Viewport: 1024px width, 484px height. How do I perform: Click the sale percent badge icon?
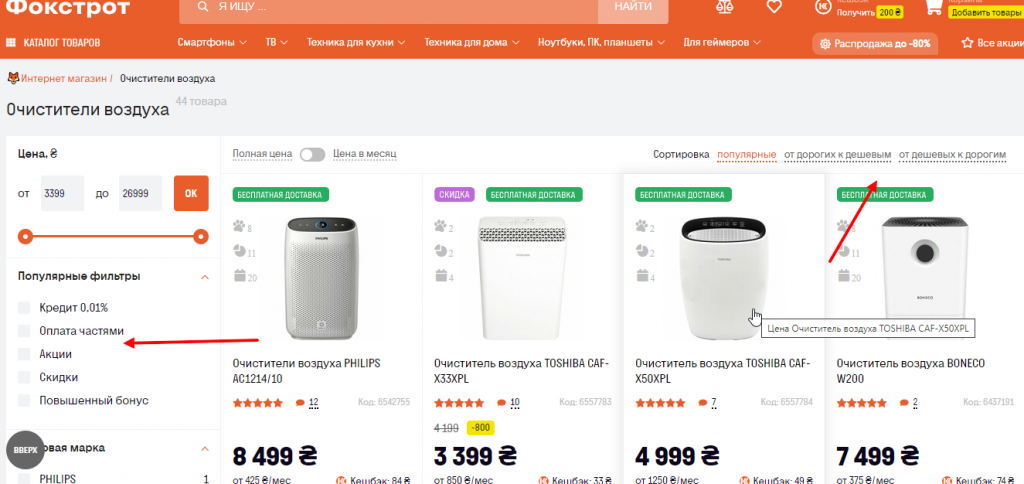point(825,44)
